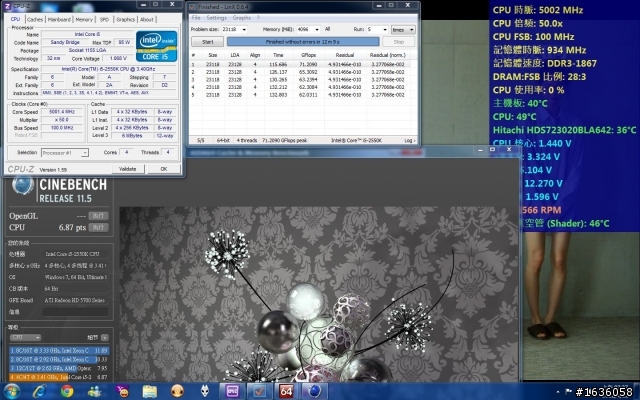
Task: Click '71.2090 GFlops peak' in LinX status bar
Action: (x=284, y=140)
